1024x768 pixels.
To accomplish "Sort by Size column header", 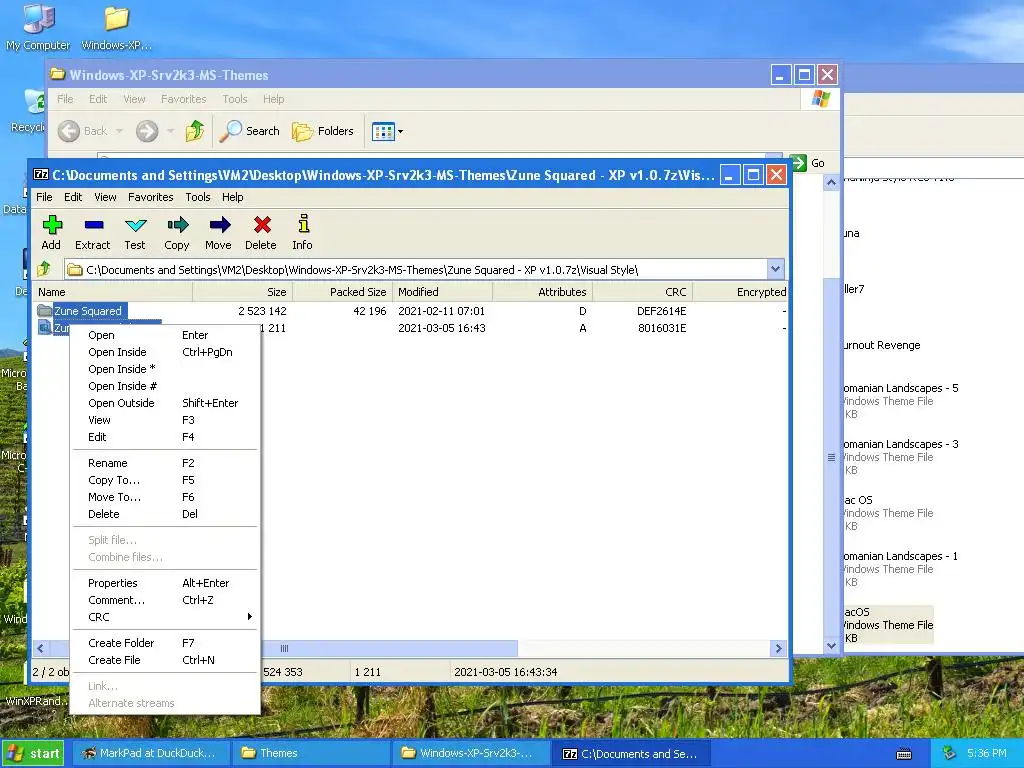I will coord(242,292).
